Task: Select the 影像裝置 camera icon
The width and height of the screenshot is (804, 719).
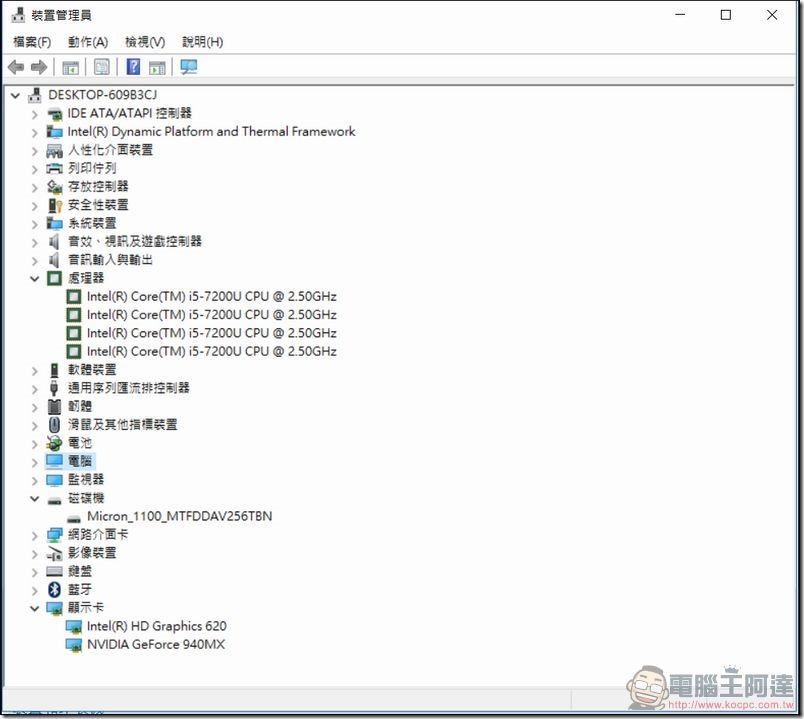Action: click(54, 553)
